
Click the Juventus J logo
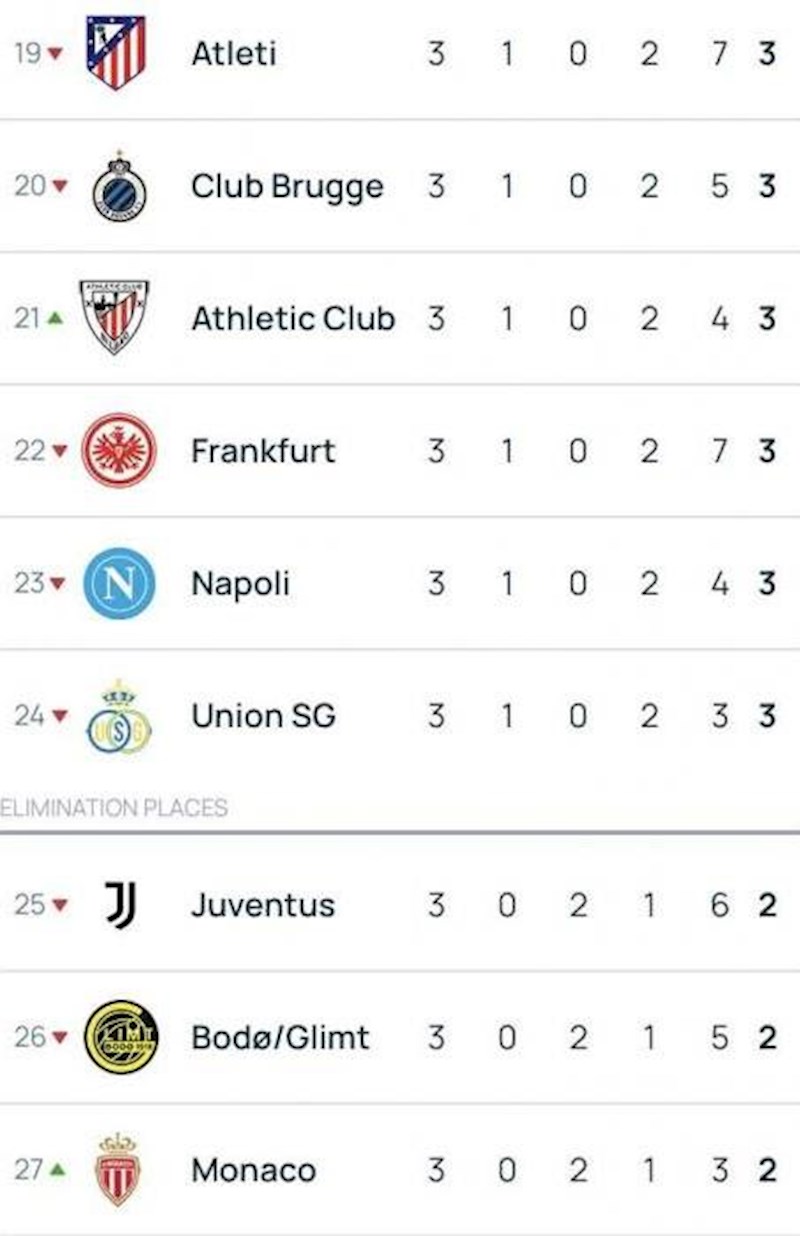pyautogui.click(x=120, y=905)
